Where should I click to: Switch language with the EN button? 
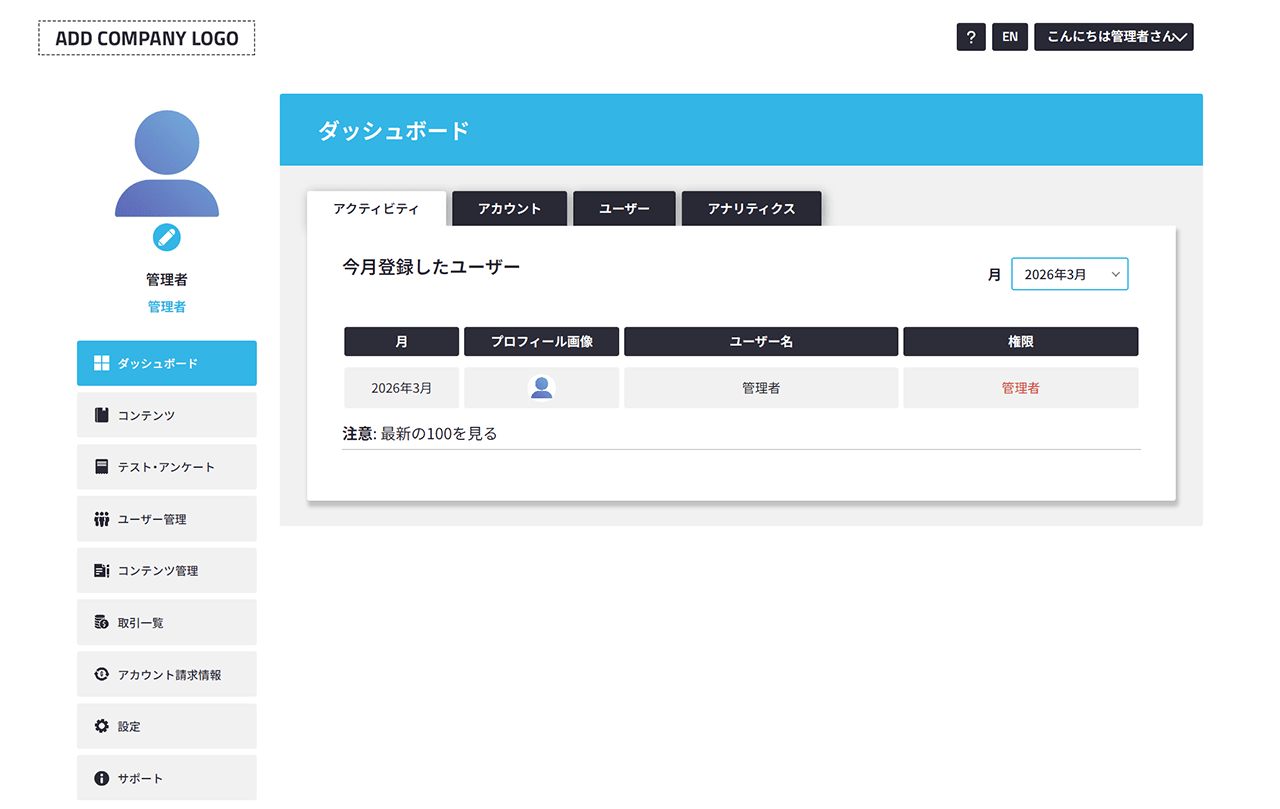1009,36
